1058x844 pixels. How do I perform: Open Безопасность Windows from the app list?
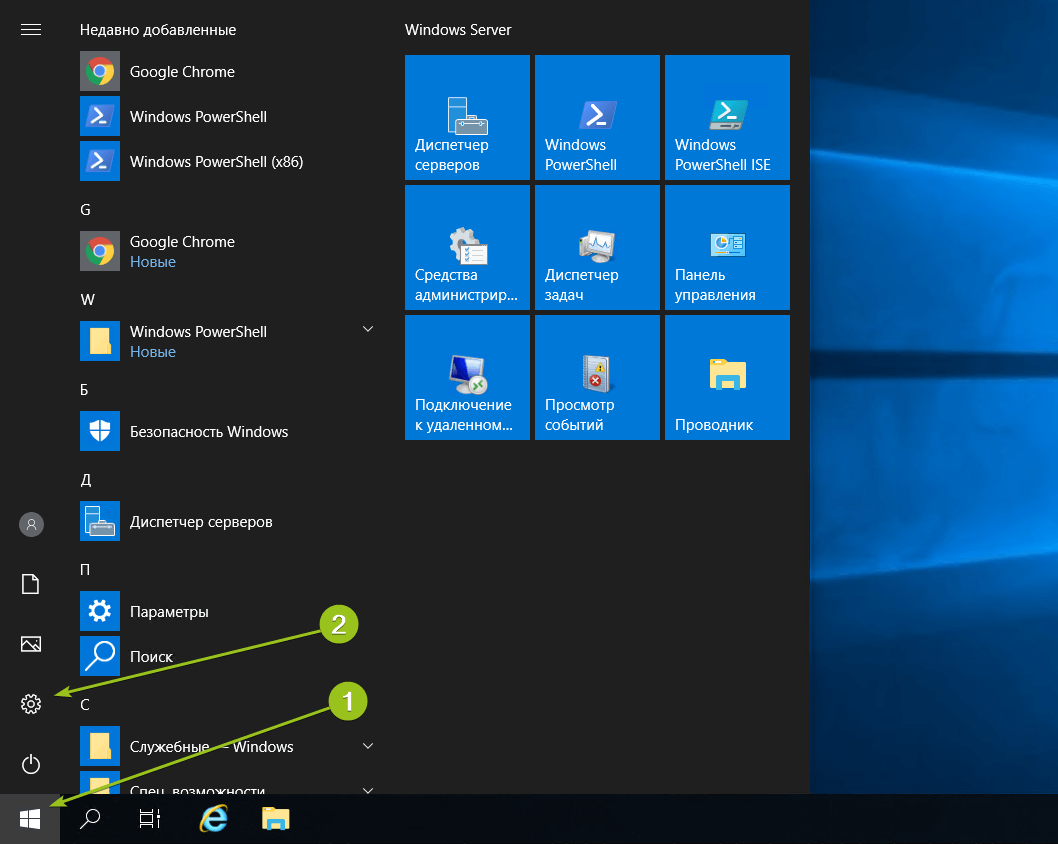point(229,431)
